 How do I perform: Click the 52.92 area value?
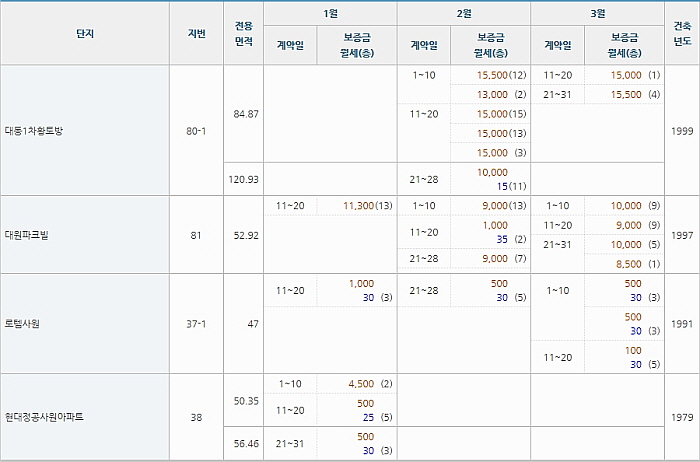pyautogui.click(x=245, y=235)
